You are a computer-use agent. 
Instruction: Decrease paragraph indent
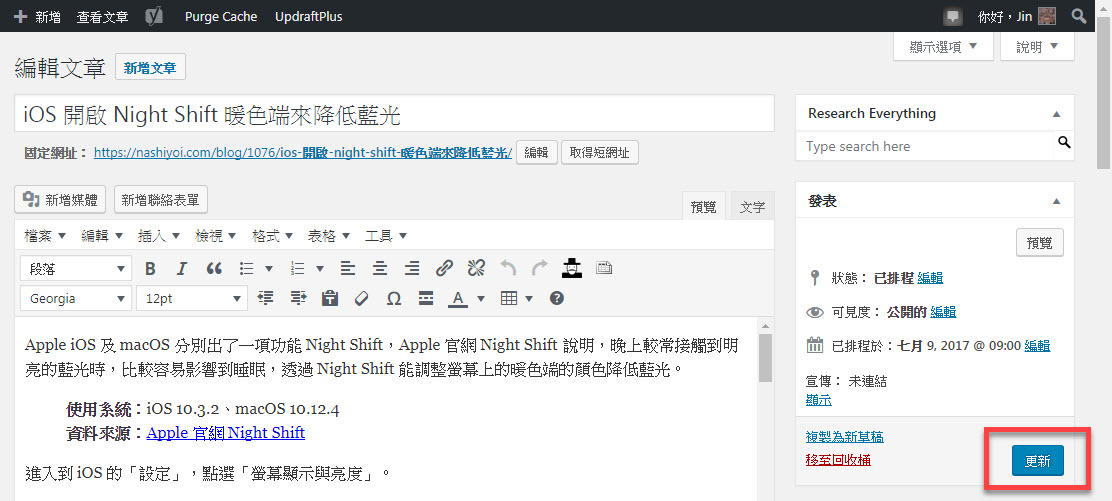tap(265, 299)
